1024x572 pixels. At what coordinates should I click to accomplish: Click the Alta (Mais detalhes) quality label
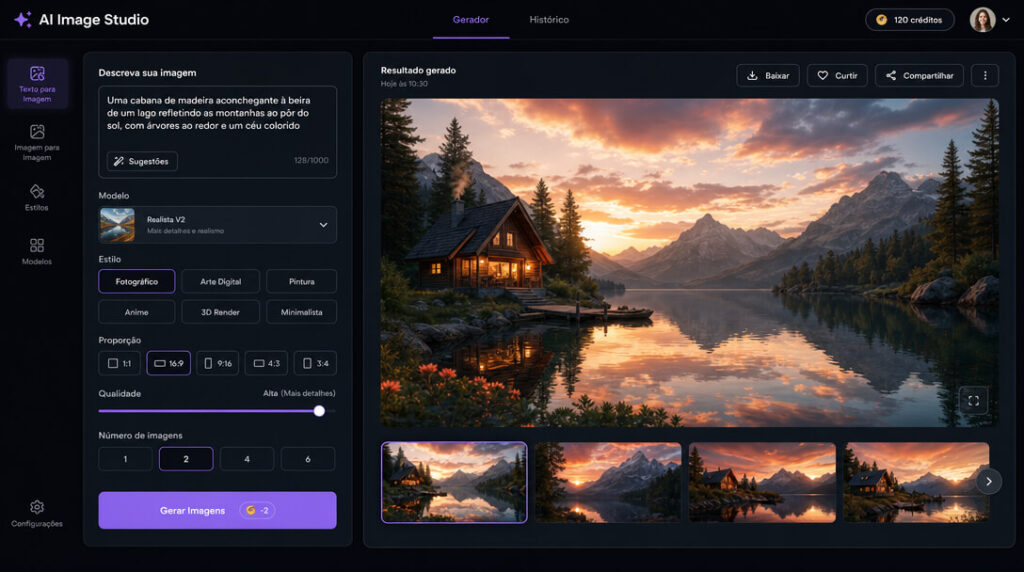coord(299,393)
